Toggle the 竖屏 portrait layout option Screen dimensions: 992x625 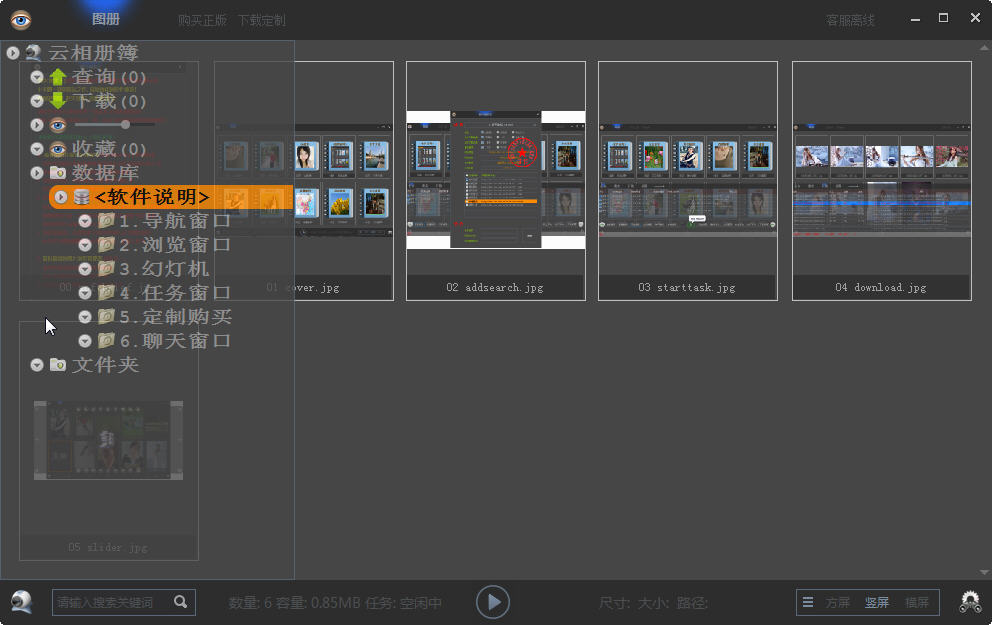(x=877, y=602)
